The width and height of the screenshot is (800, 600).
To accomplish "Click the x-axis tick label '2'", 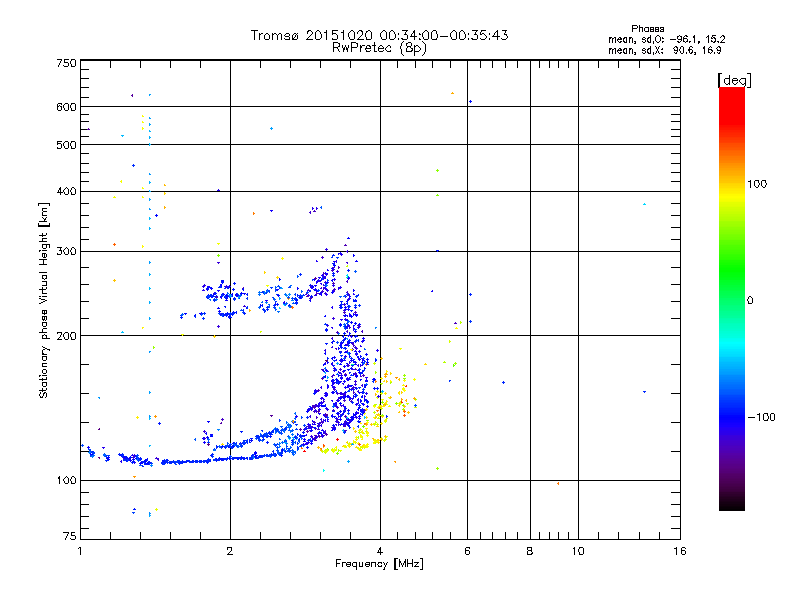I will coord(230,551).
